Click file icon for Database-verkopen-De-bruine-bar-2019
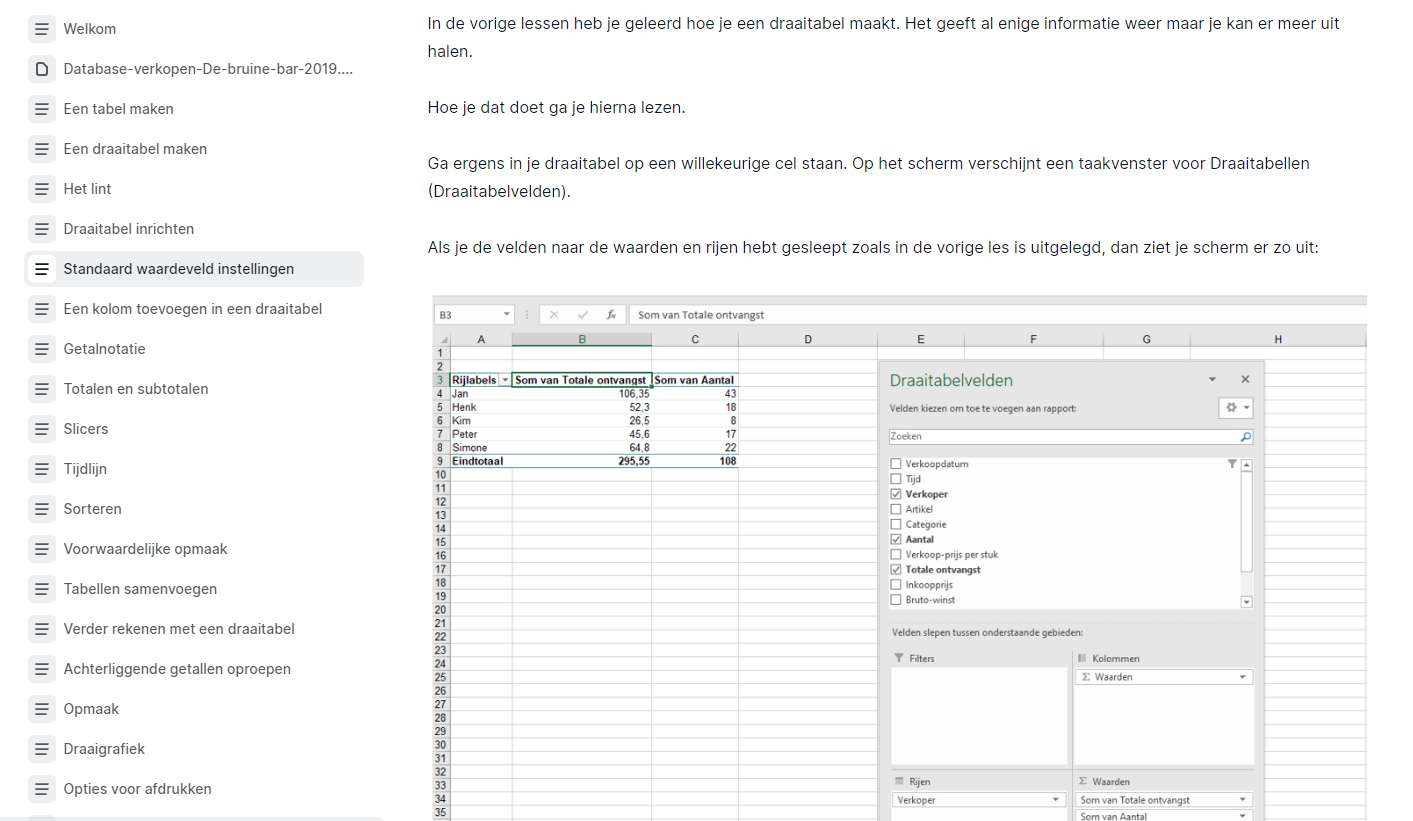This screenshot has width=1413, height=821. pos(41,69)
